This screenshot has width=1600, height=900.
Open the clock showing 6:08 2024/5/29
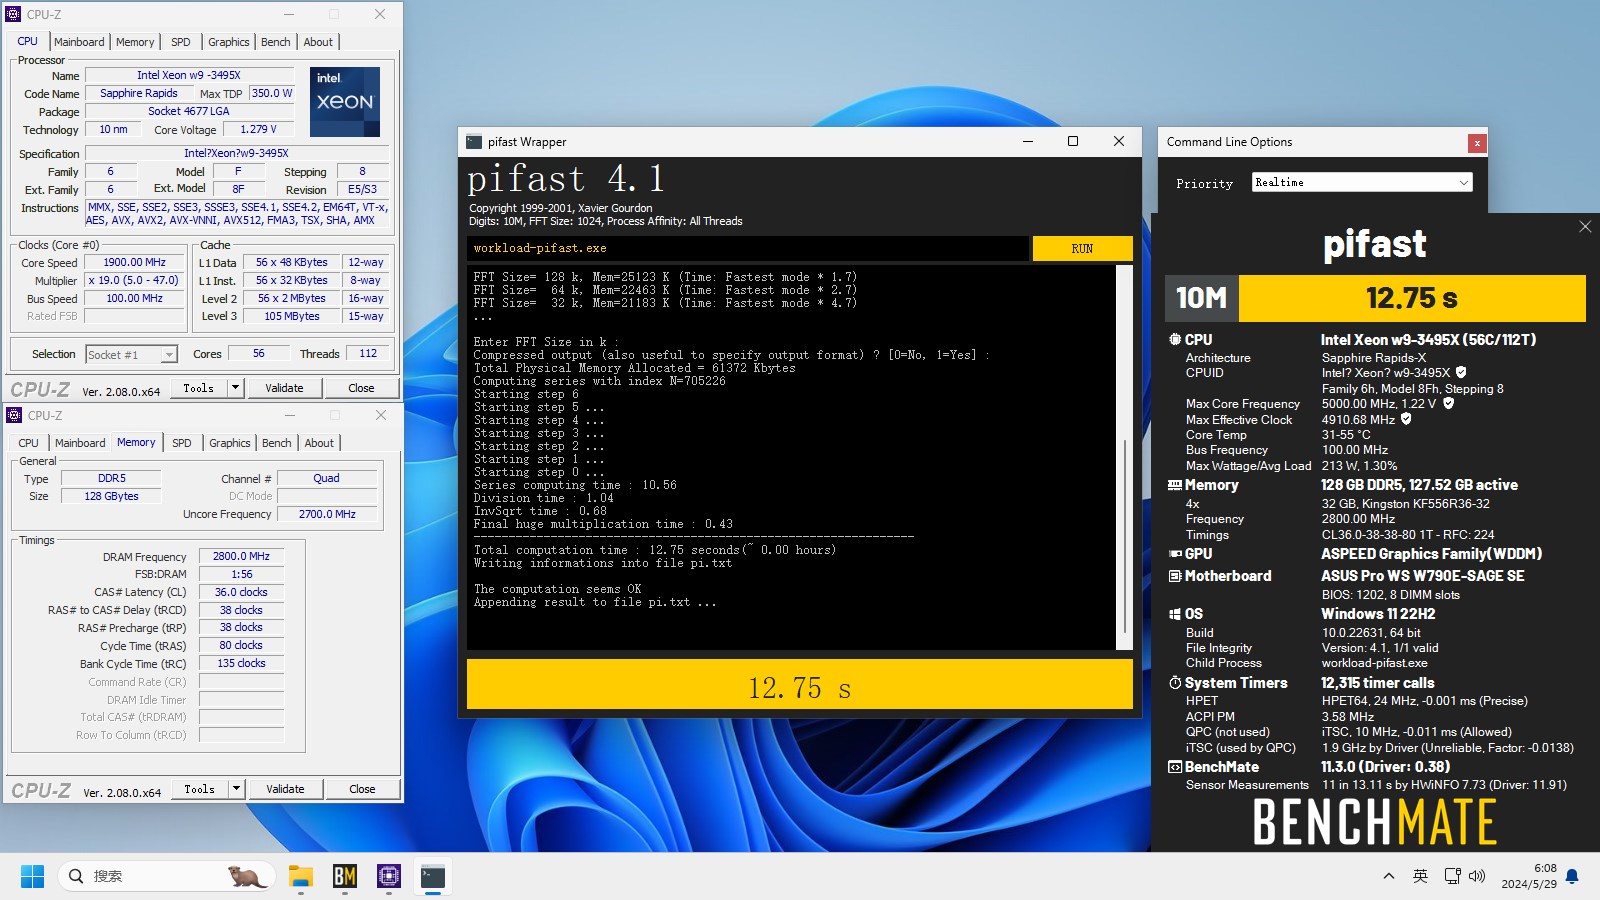click(1529, 876)
